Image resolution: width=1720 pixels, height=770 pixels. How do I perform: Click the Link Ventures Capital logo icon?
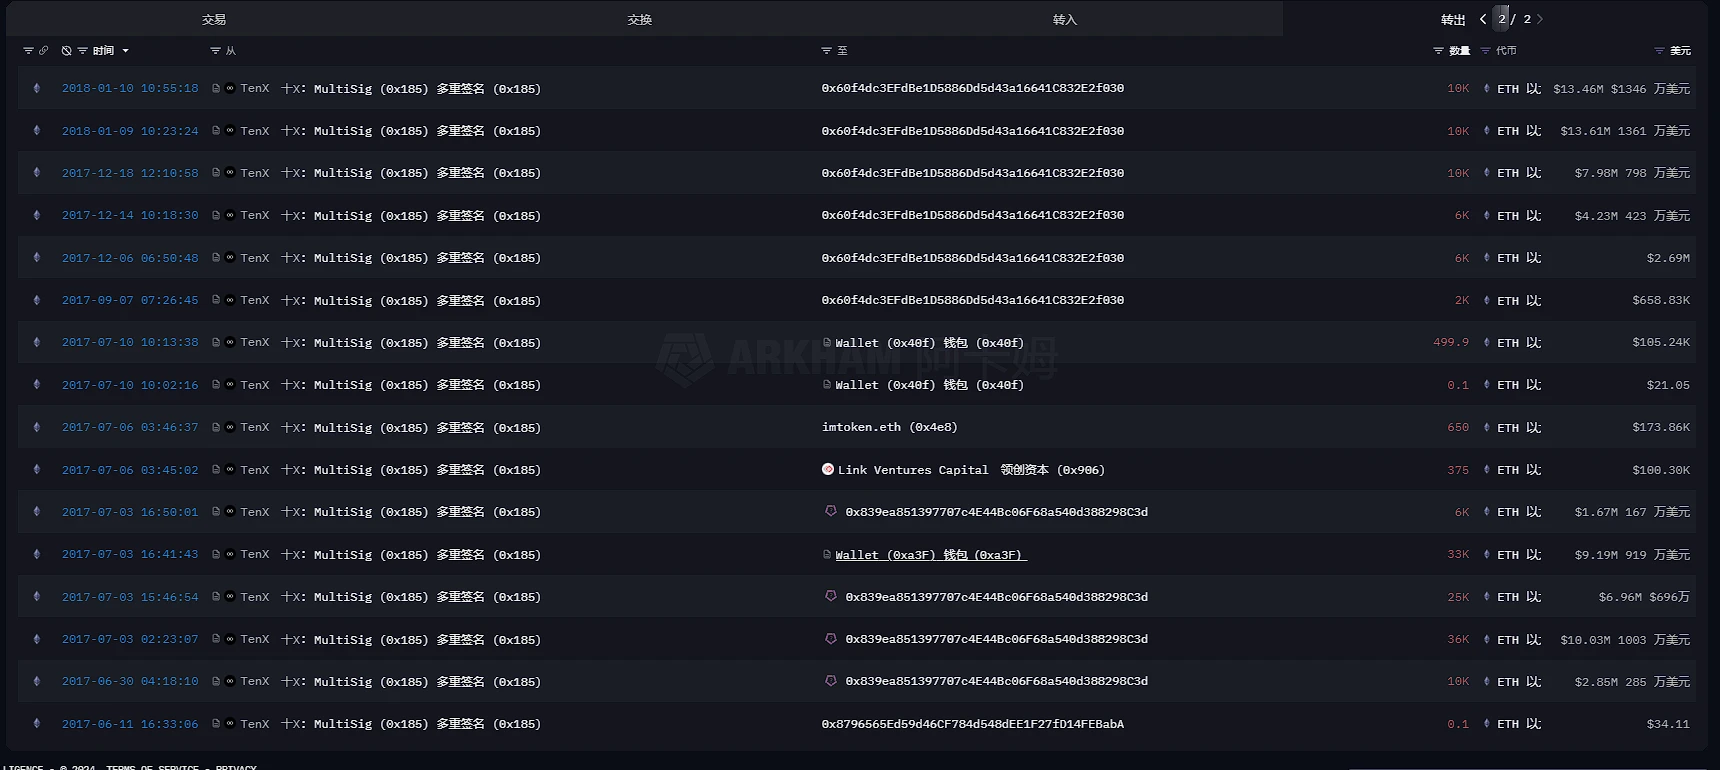pyautogui.click(x=828, y=469)
